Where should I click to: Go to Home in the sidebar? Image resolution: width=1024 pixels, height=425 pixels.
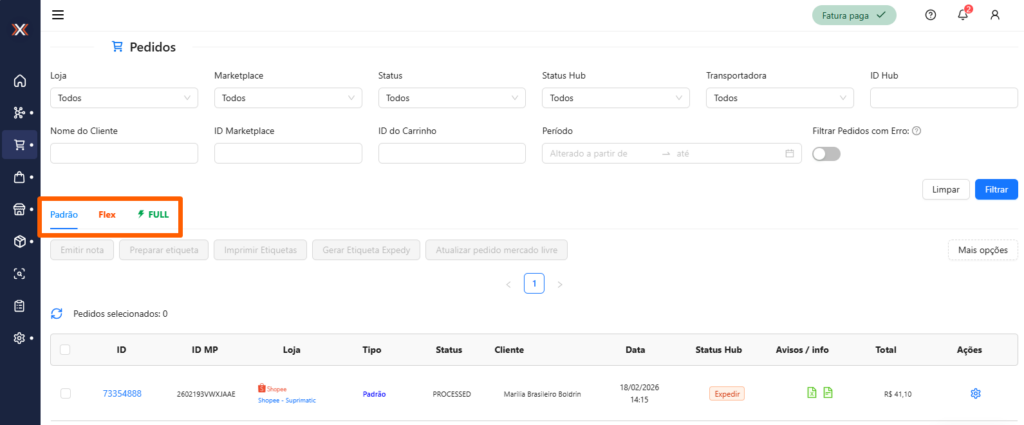point(19,80)
